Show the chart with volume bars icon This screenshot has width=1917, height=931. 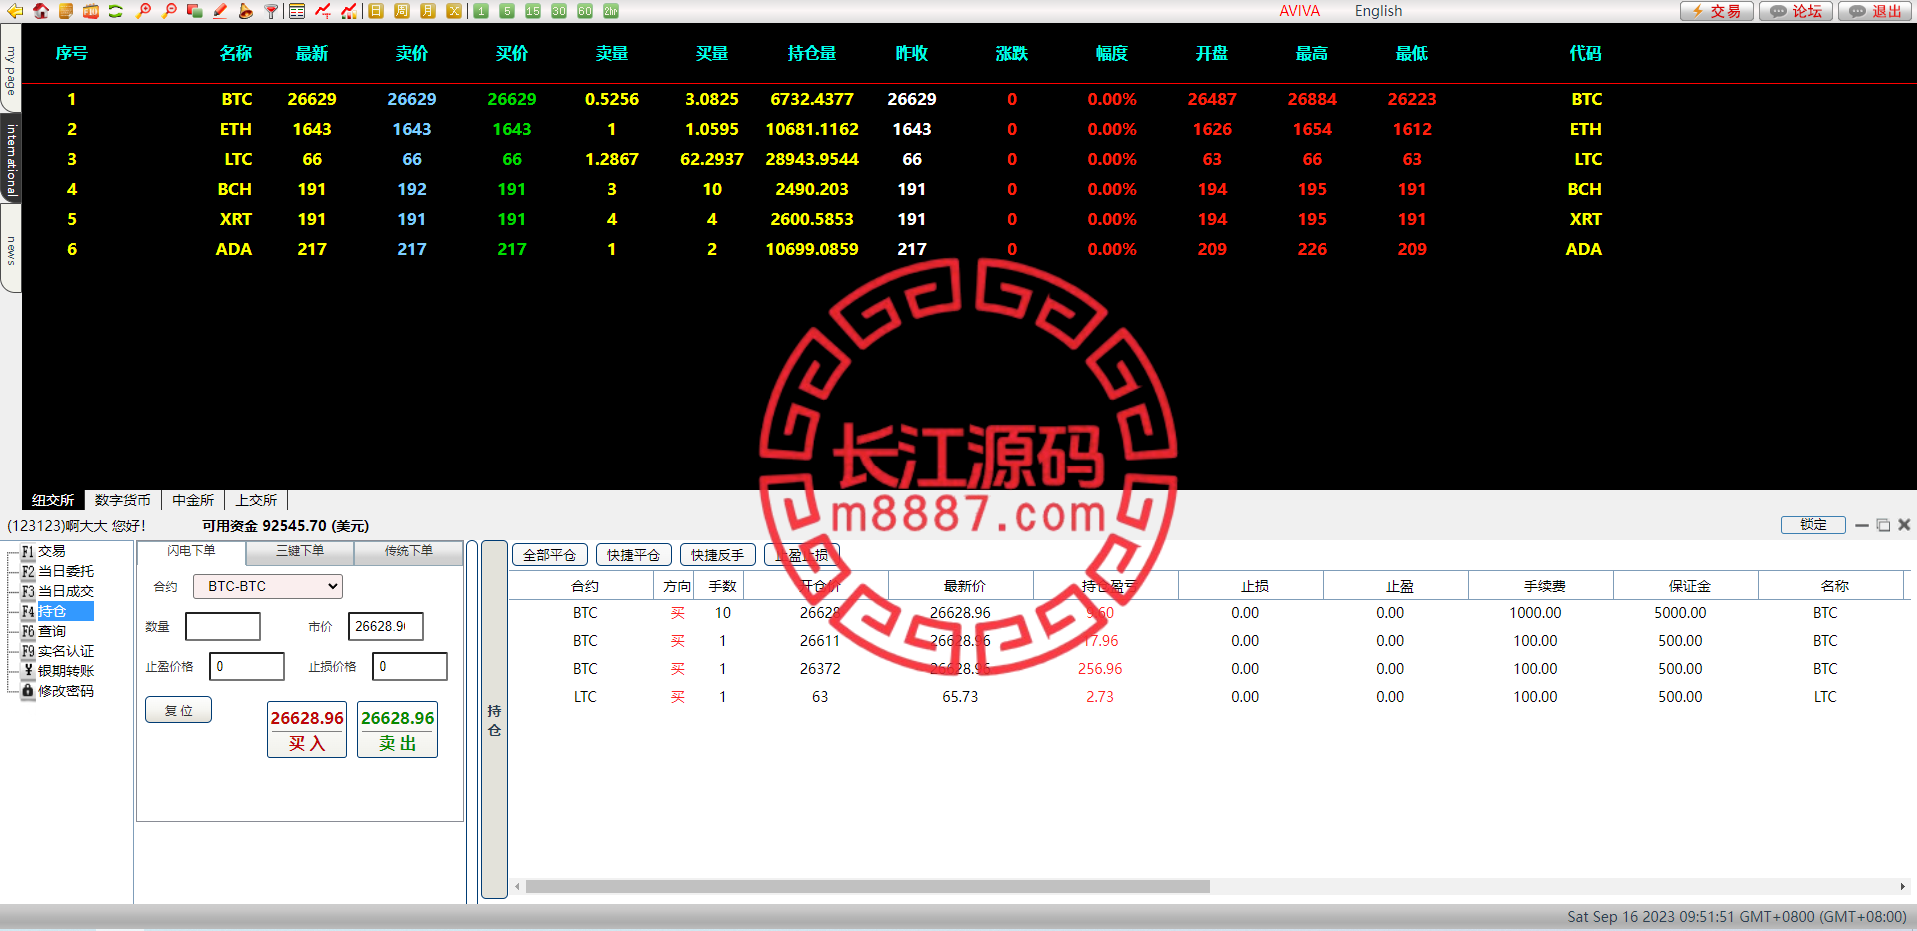pos(349,11)
